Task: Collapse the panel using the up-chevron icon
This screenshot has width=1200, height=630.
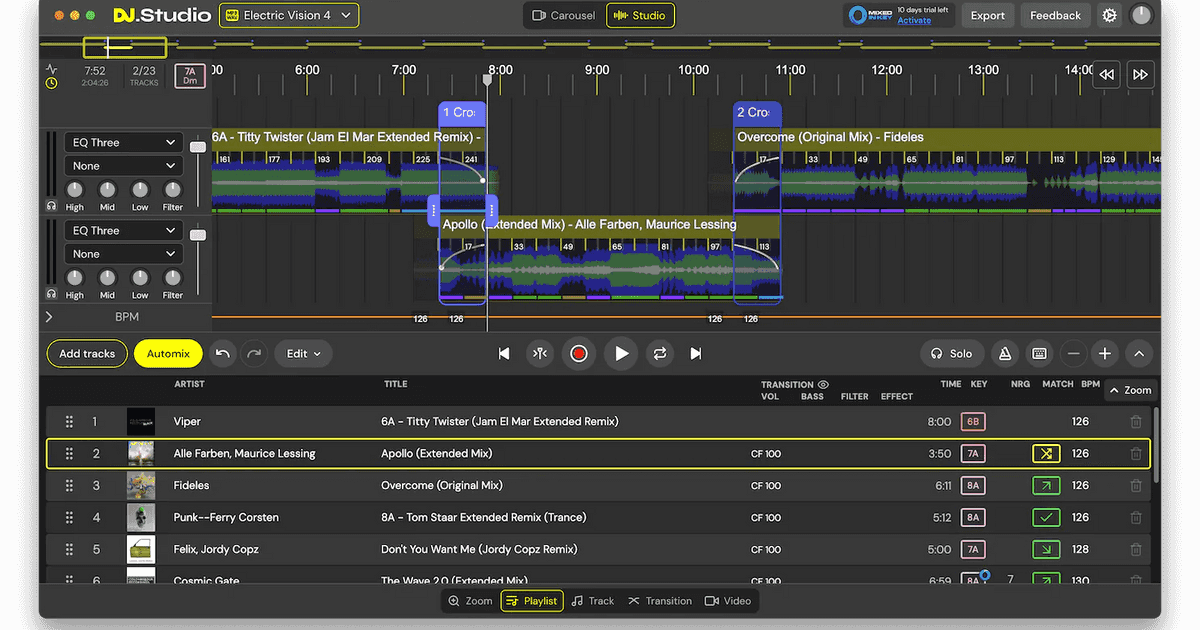Action: coord(1139,353)
